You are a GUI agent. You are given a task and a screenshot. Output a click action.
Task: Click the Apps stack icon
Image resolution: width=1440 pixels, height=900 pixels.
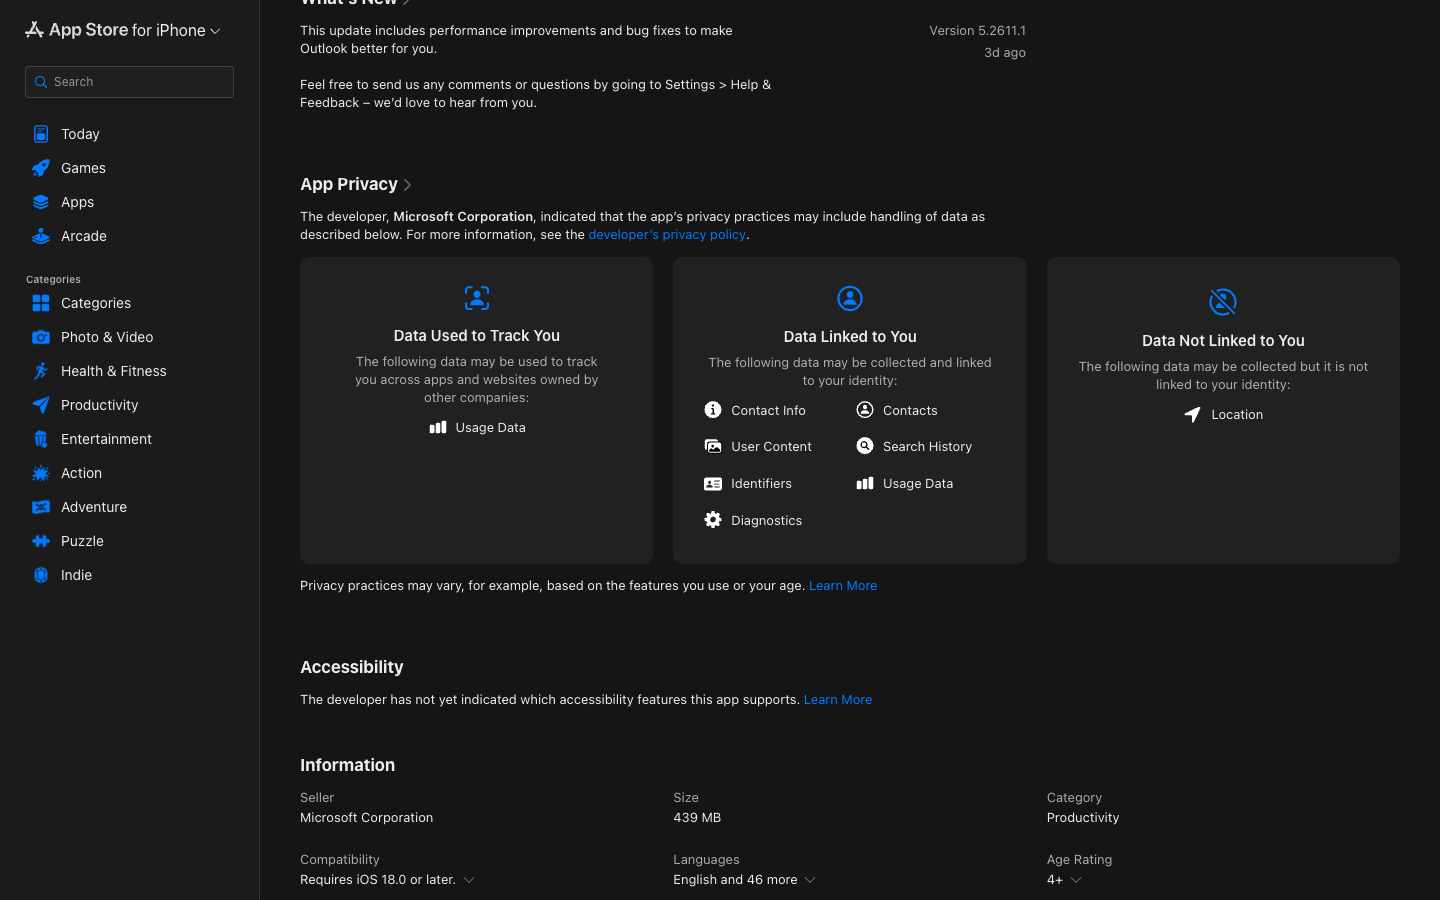click(x=41, y=202)
